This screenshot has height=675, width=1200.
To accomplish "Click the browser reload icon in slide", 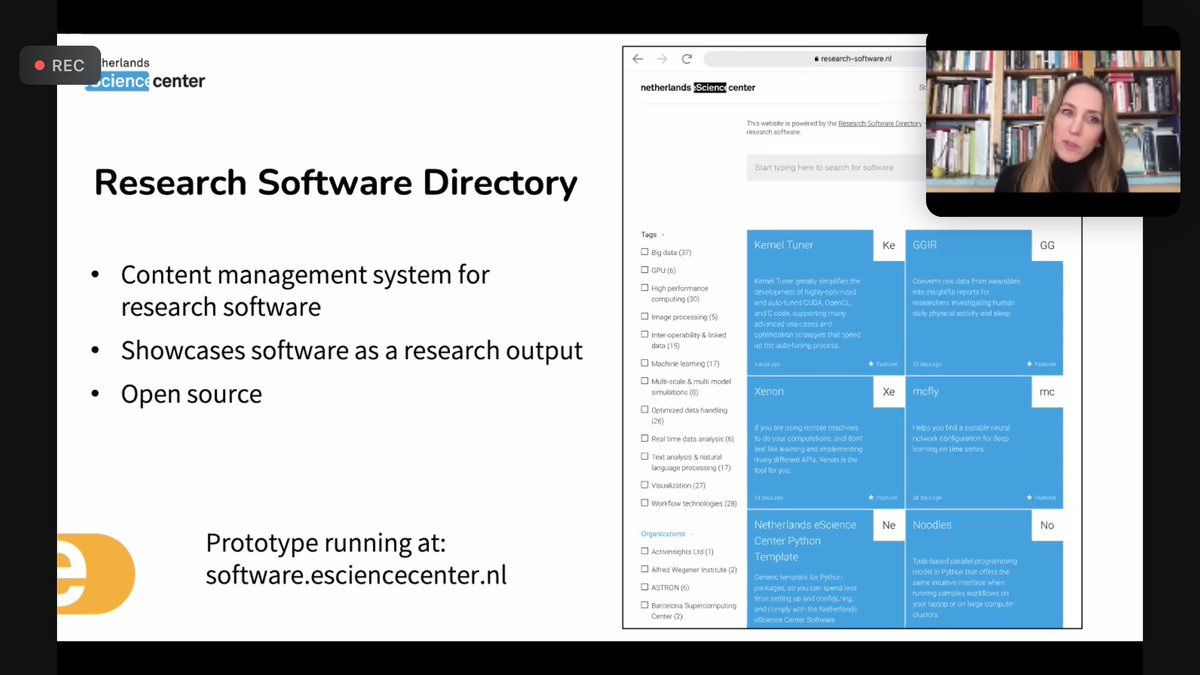I will (687, 59).
